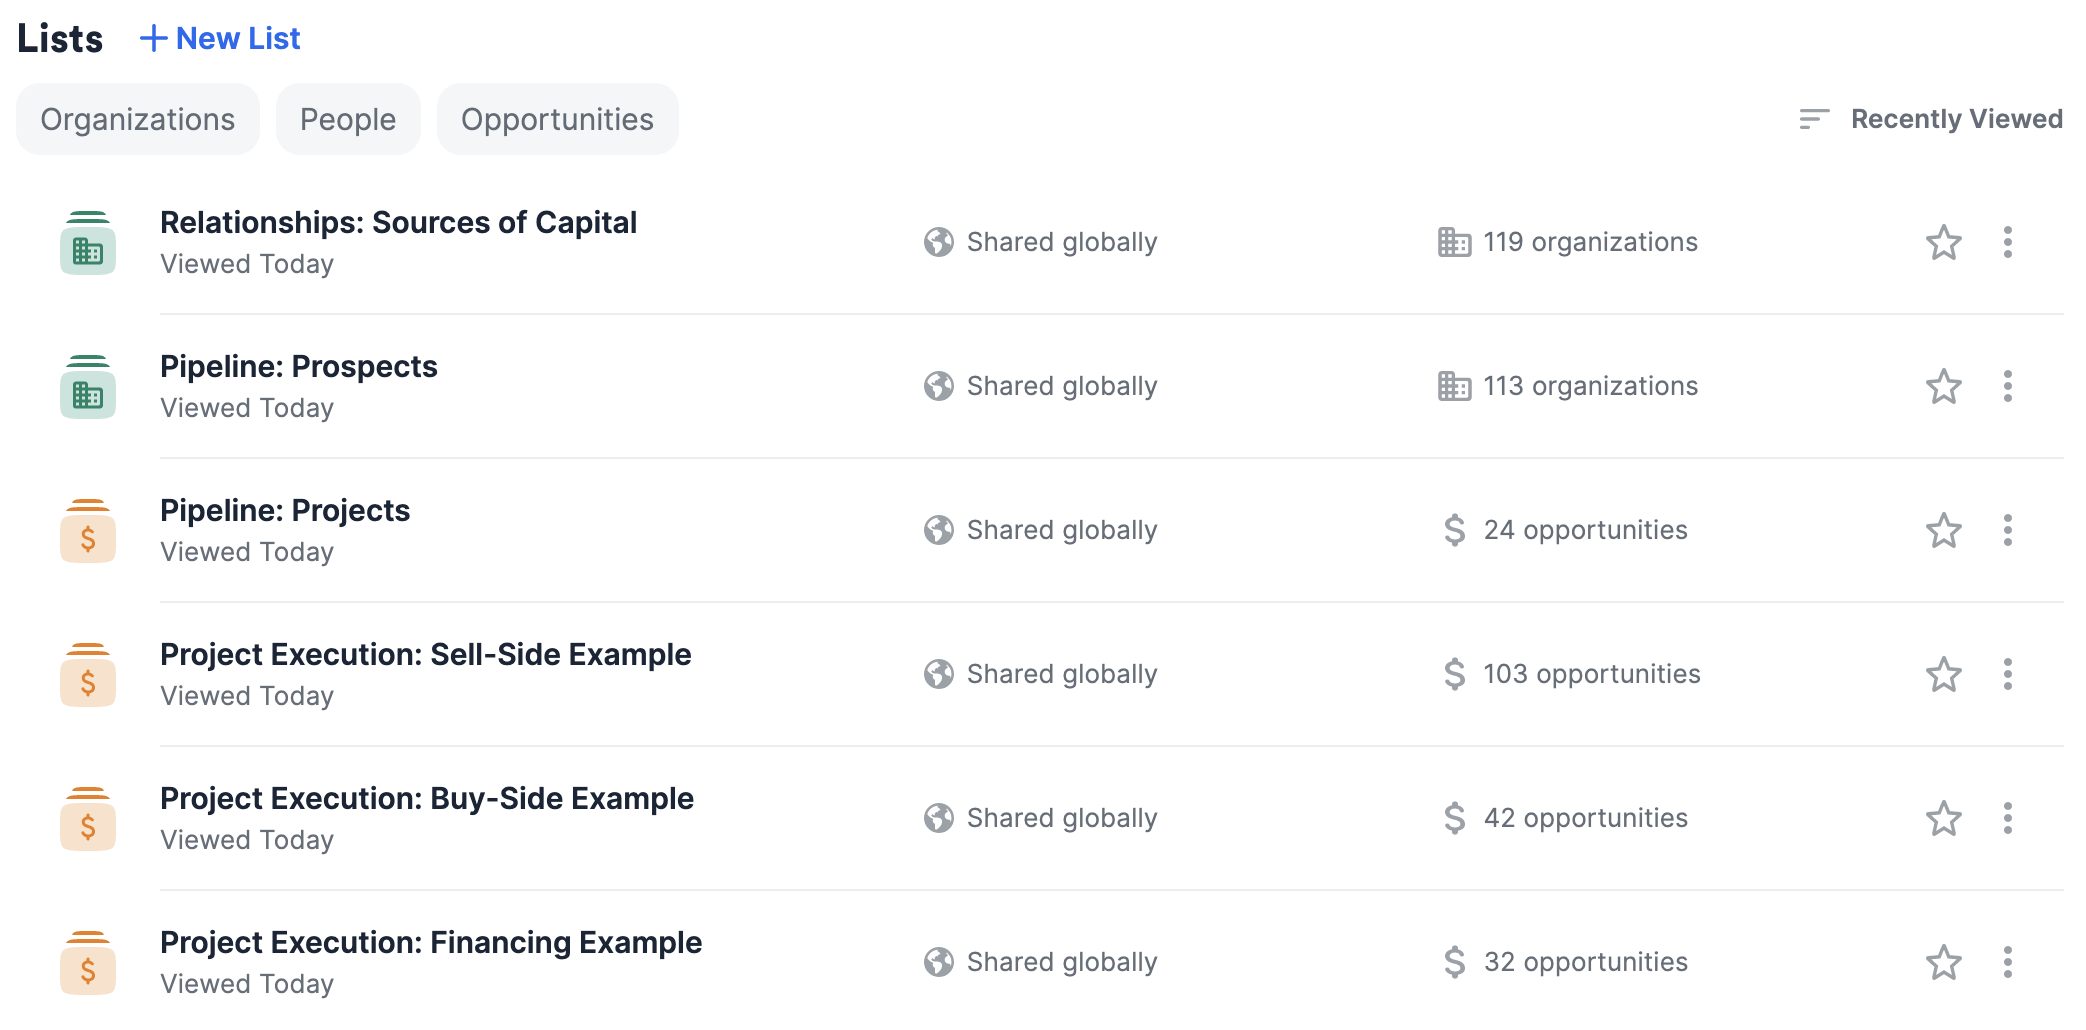Select the Opportunities filter tab
The width and height of the screenshot is (2086, 1030).
point(557,118)
